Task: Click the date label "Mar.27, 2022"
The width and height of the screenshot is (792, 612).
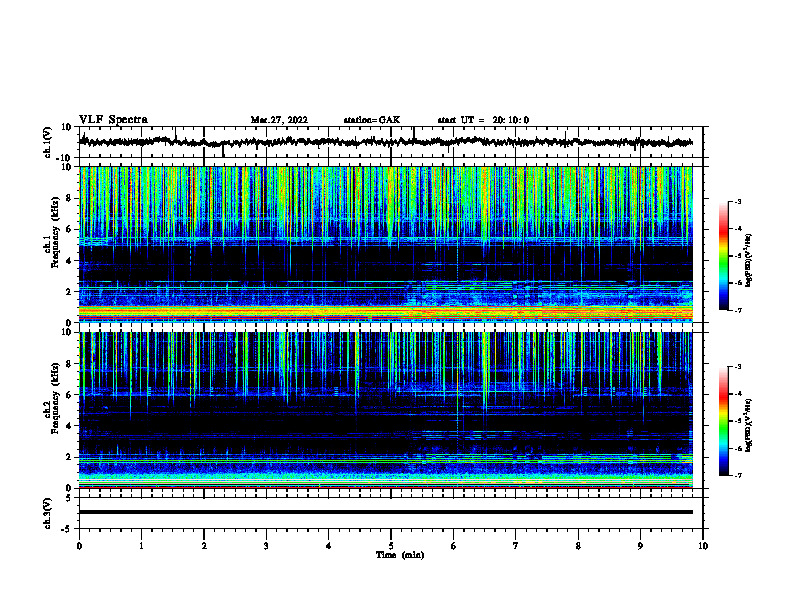Action: tap(279, 120)
